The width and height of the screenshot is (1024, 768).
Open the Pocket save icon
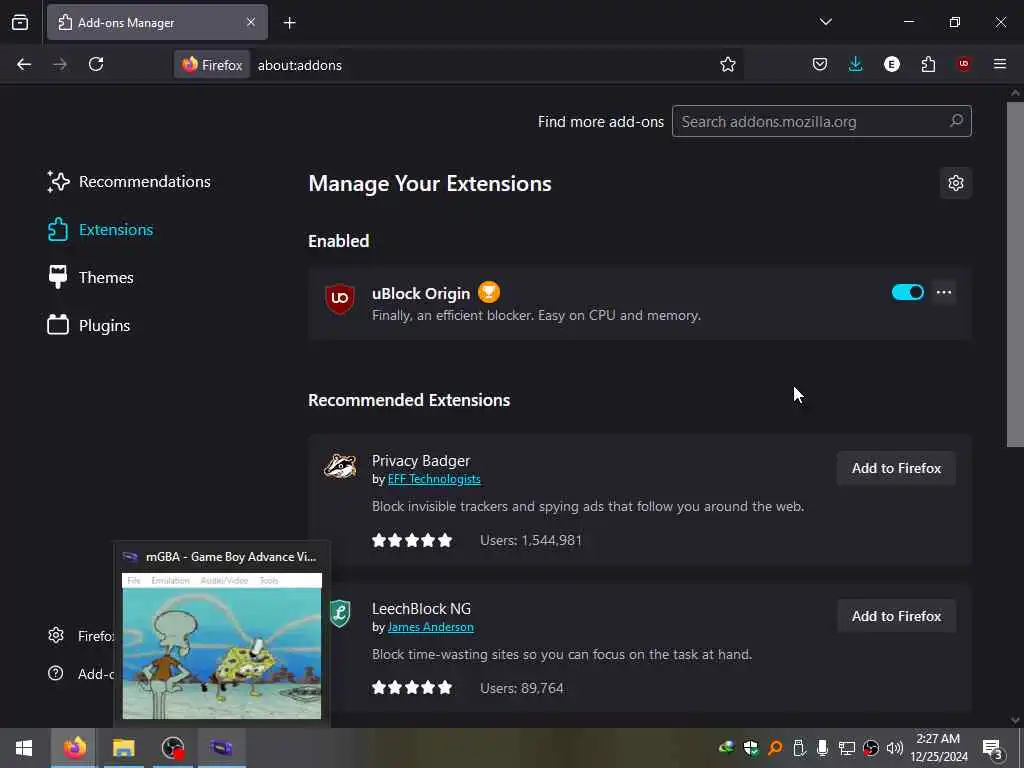point(820,64)
